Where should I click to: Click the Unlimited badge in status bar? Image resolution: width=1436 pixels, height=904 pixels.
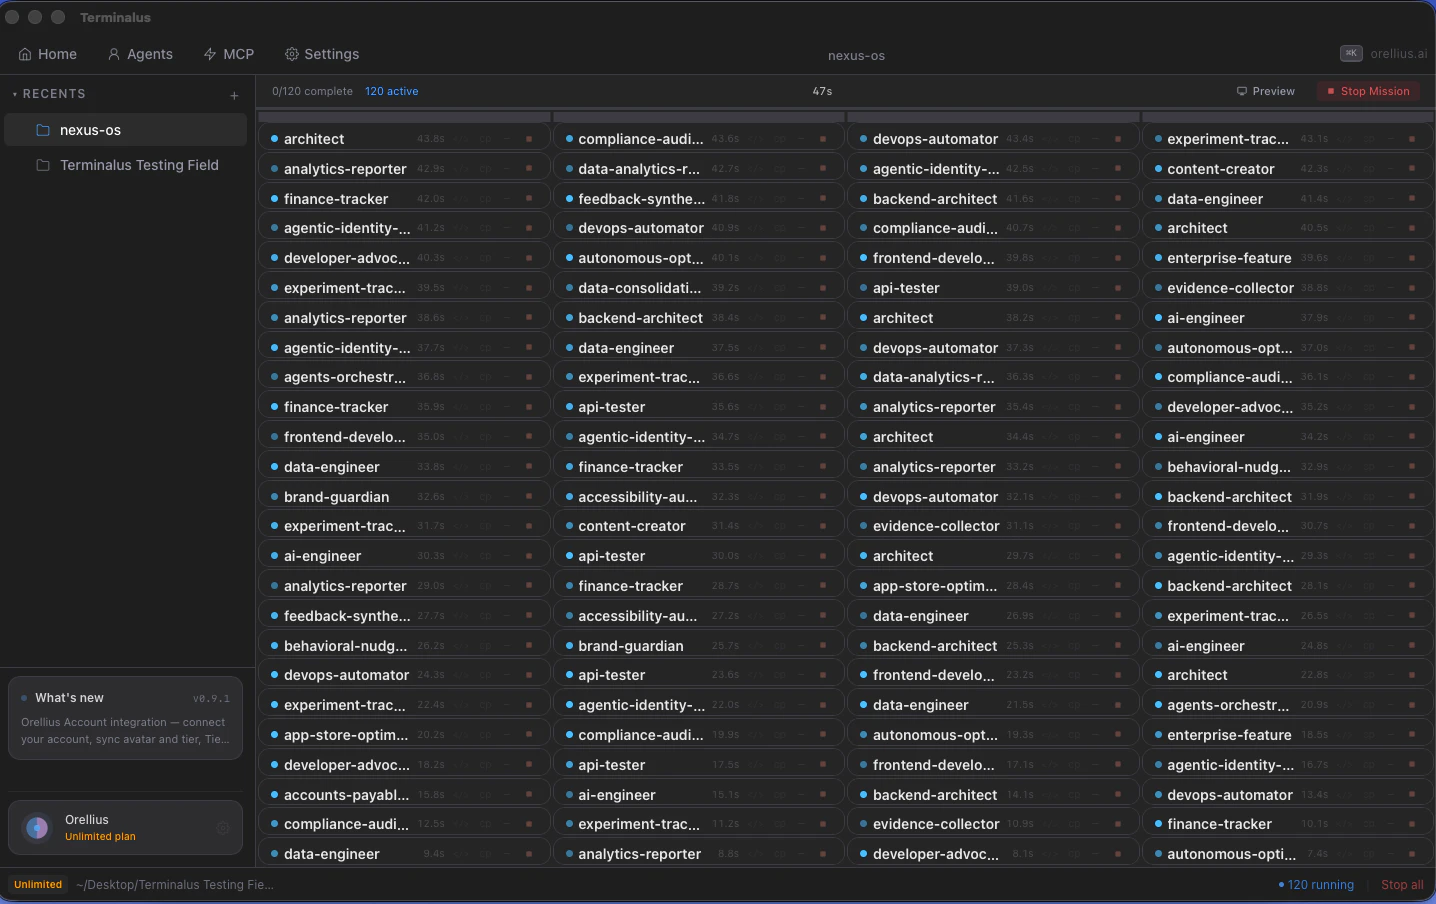38,885
